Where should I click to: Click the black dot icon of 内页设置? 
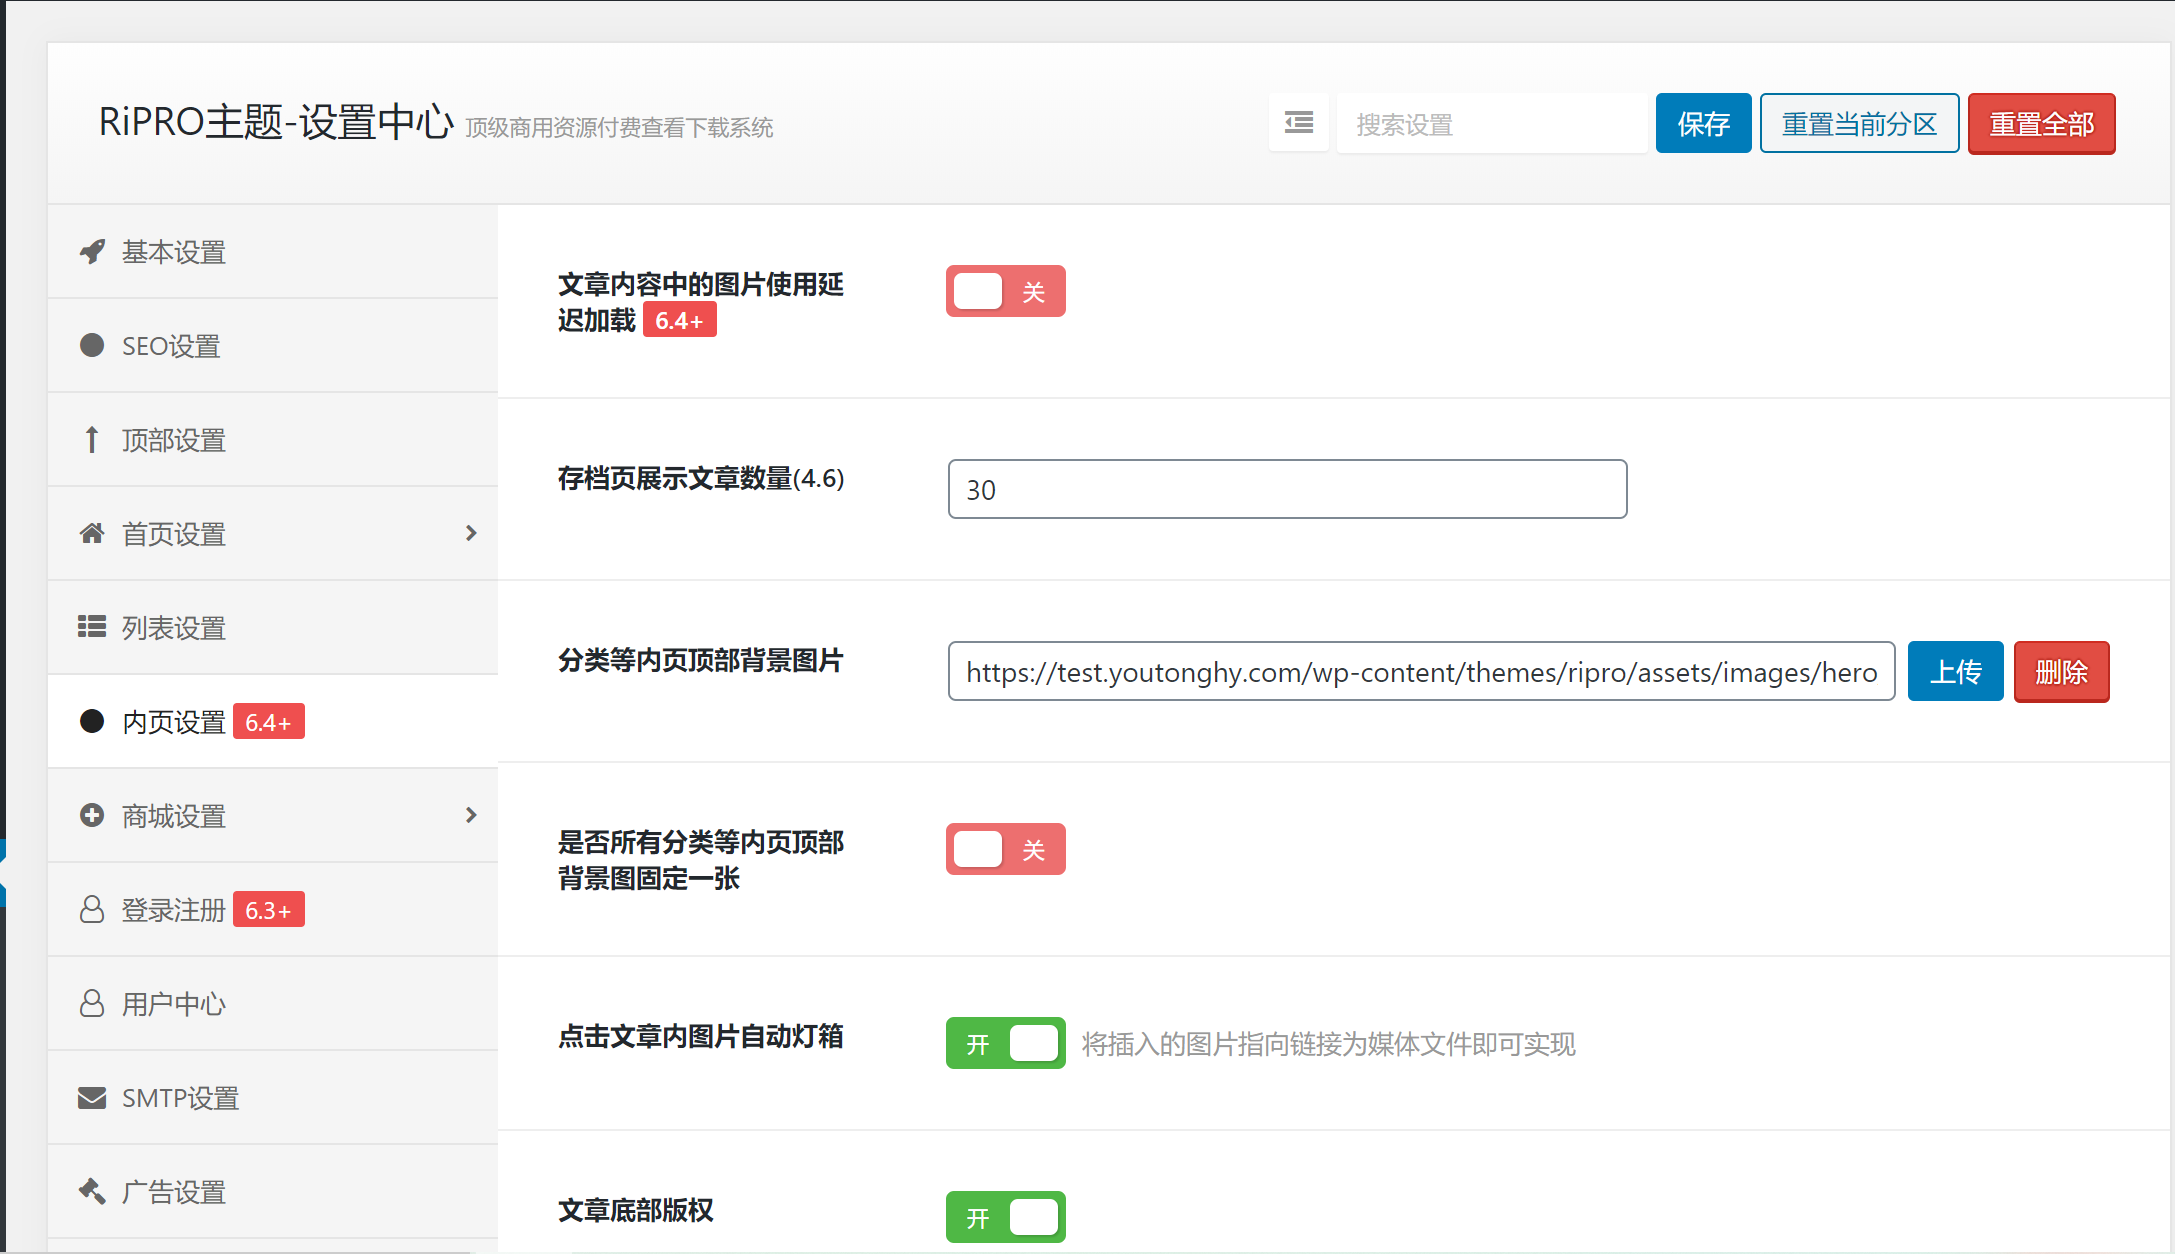(92, 721)
